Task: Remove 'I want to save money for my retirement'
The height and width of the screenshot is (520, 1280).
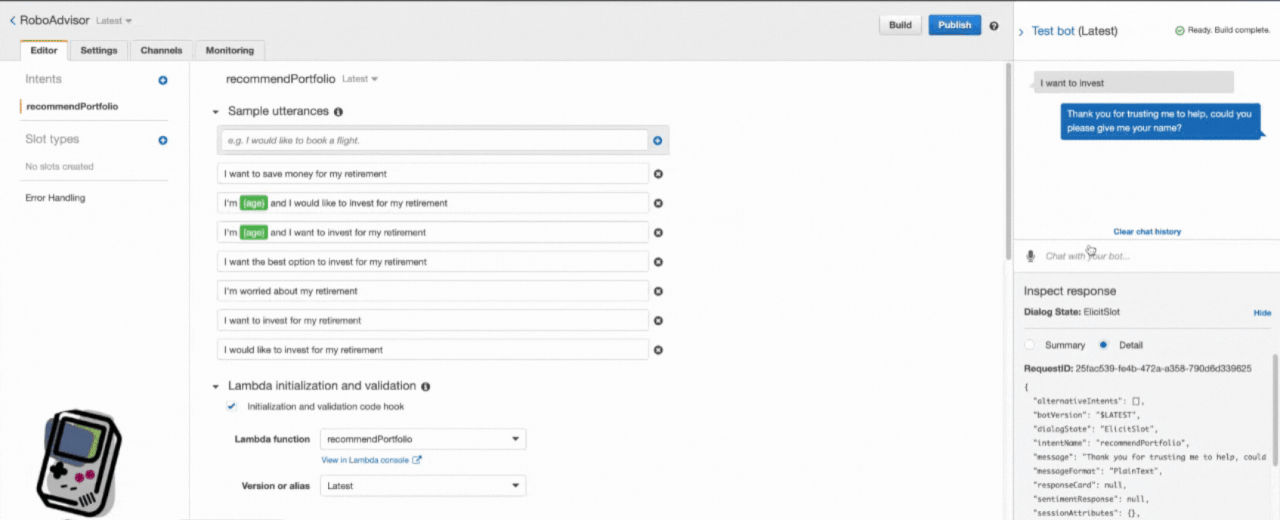Action: (x=658, y=174)
